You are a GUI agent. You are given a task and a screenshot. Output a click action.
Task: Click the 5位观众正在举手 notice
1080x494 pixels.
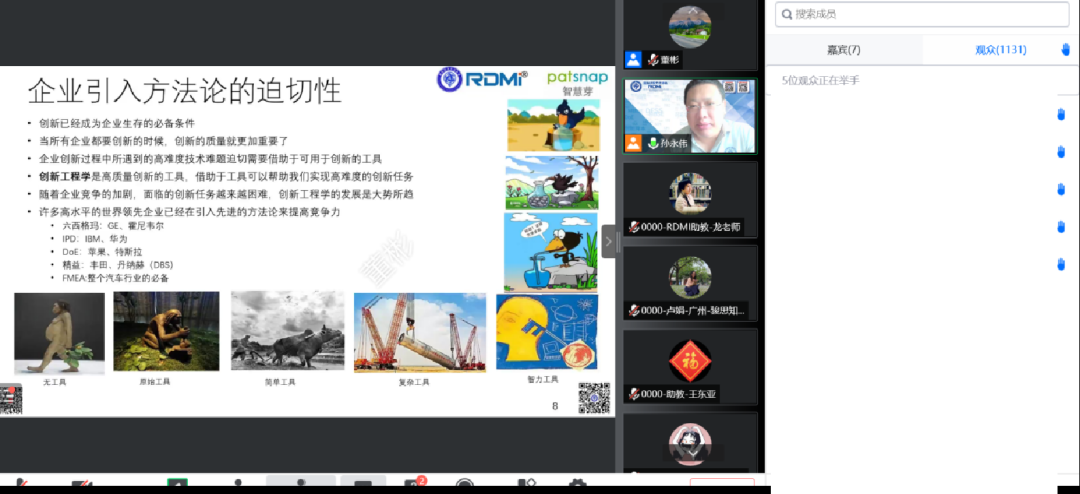[x=820, y=80]
